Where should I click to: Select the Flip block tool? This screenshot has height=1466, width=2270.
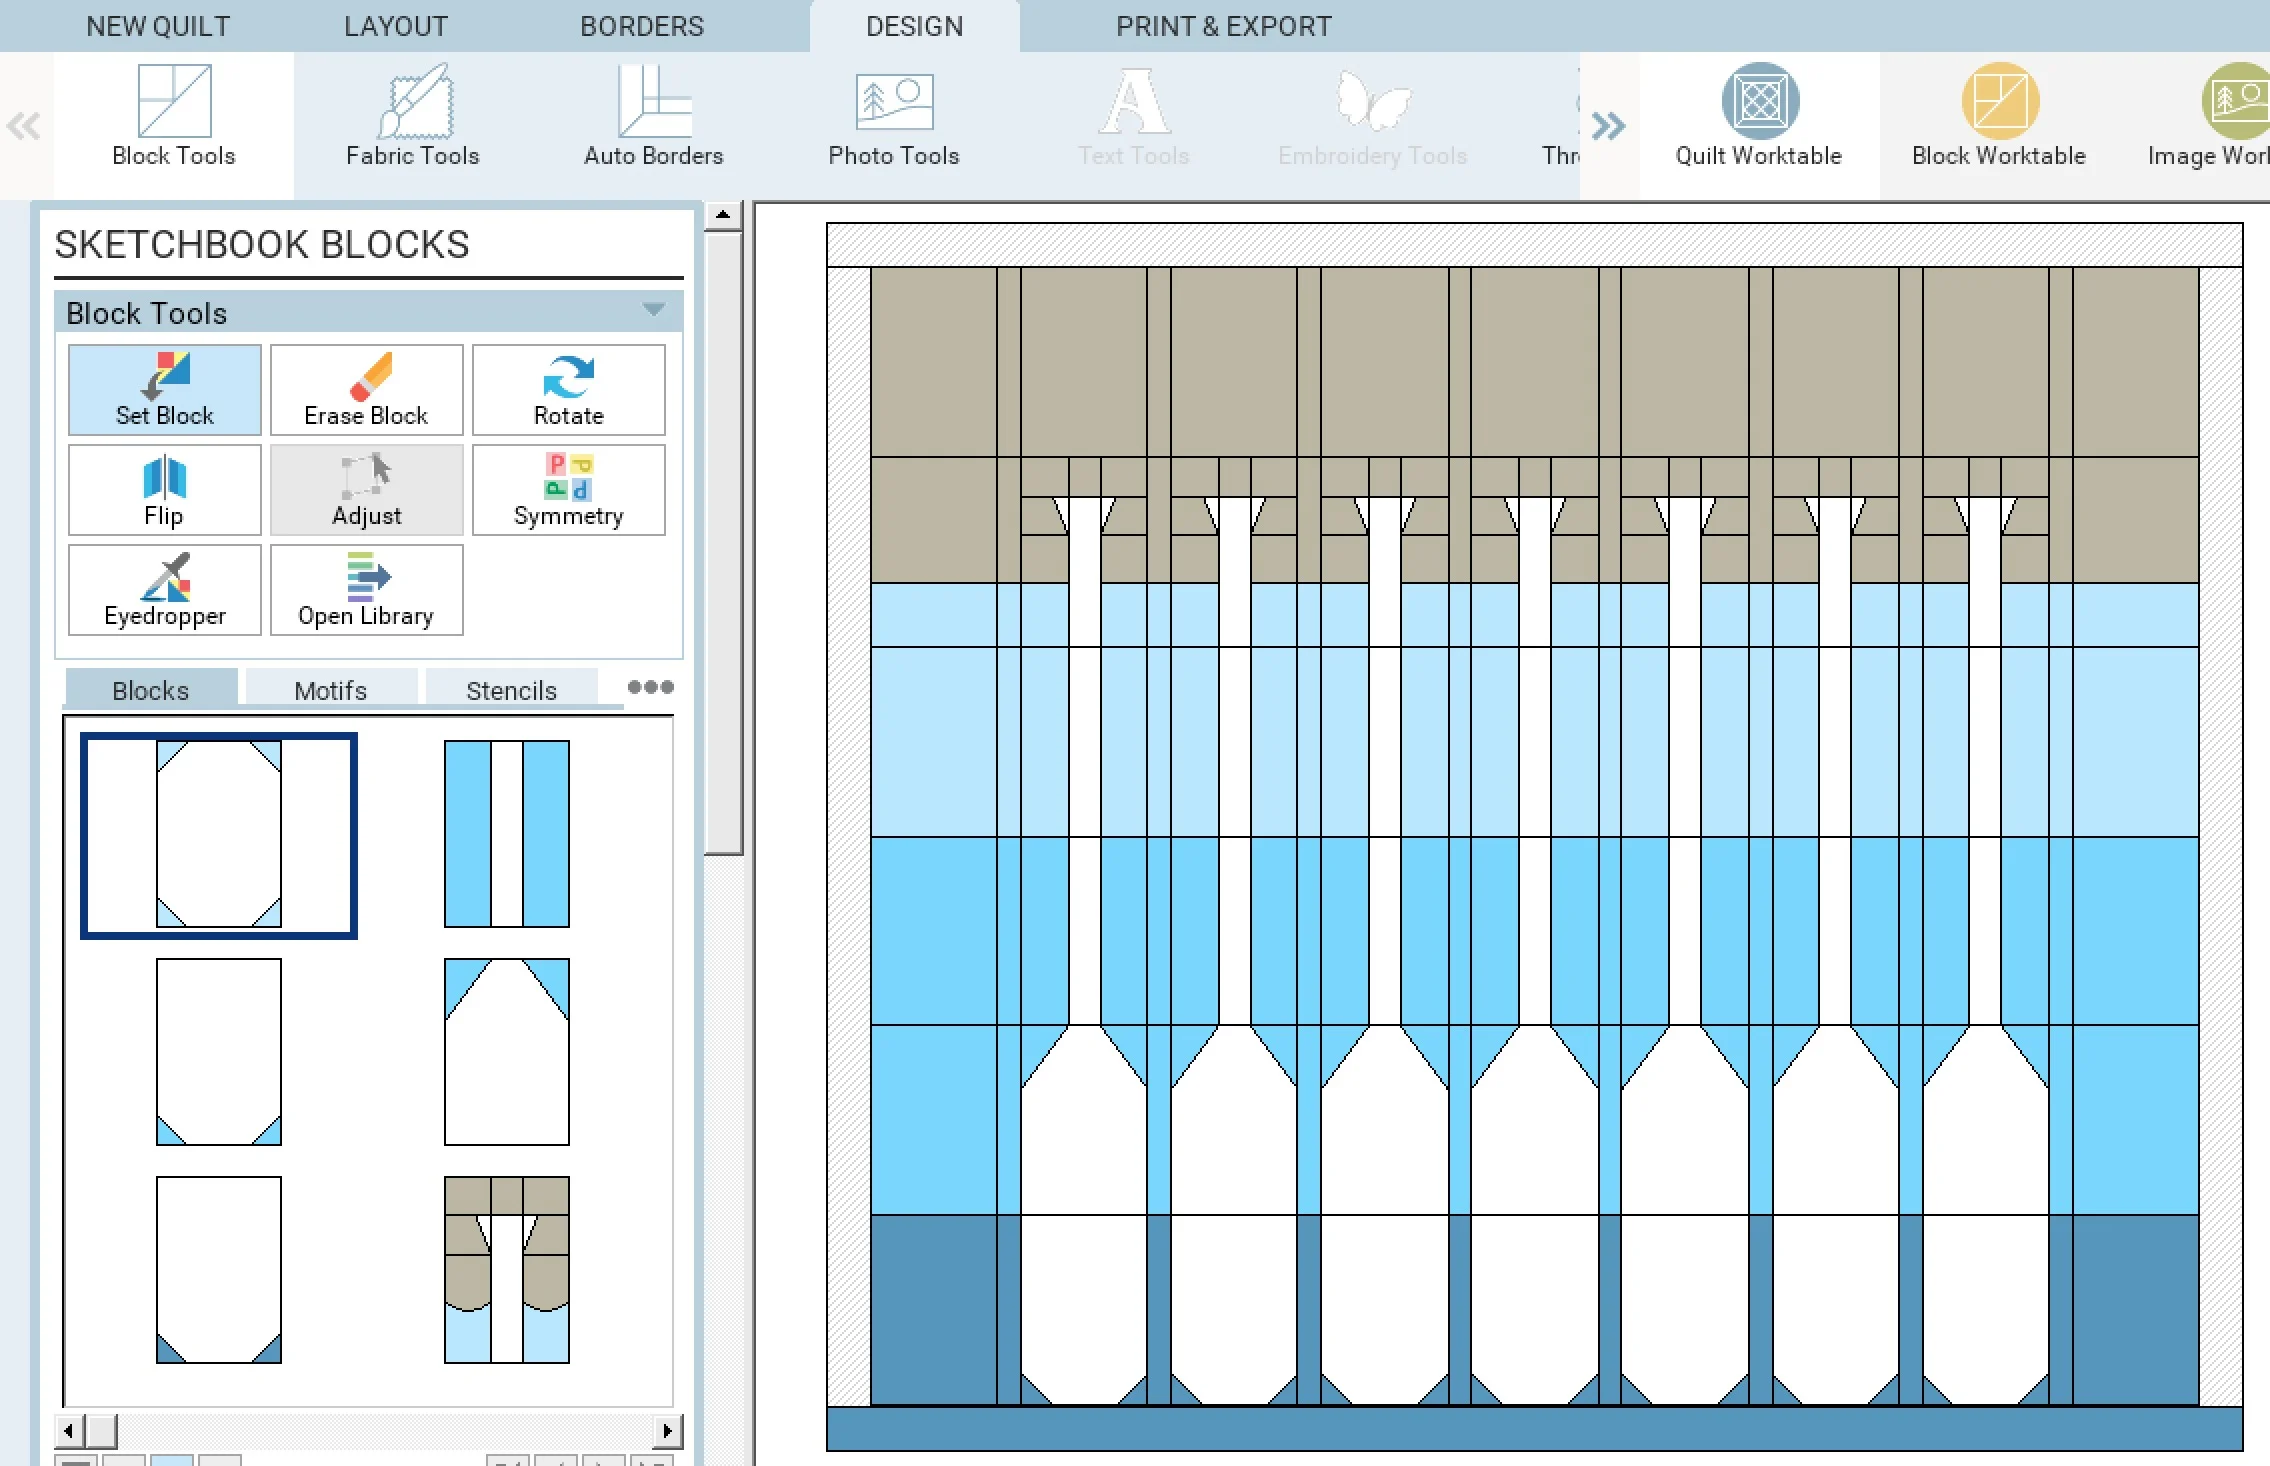coord(165,490)
